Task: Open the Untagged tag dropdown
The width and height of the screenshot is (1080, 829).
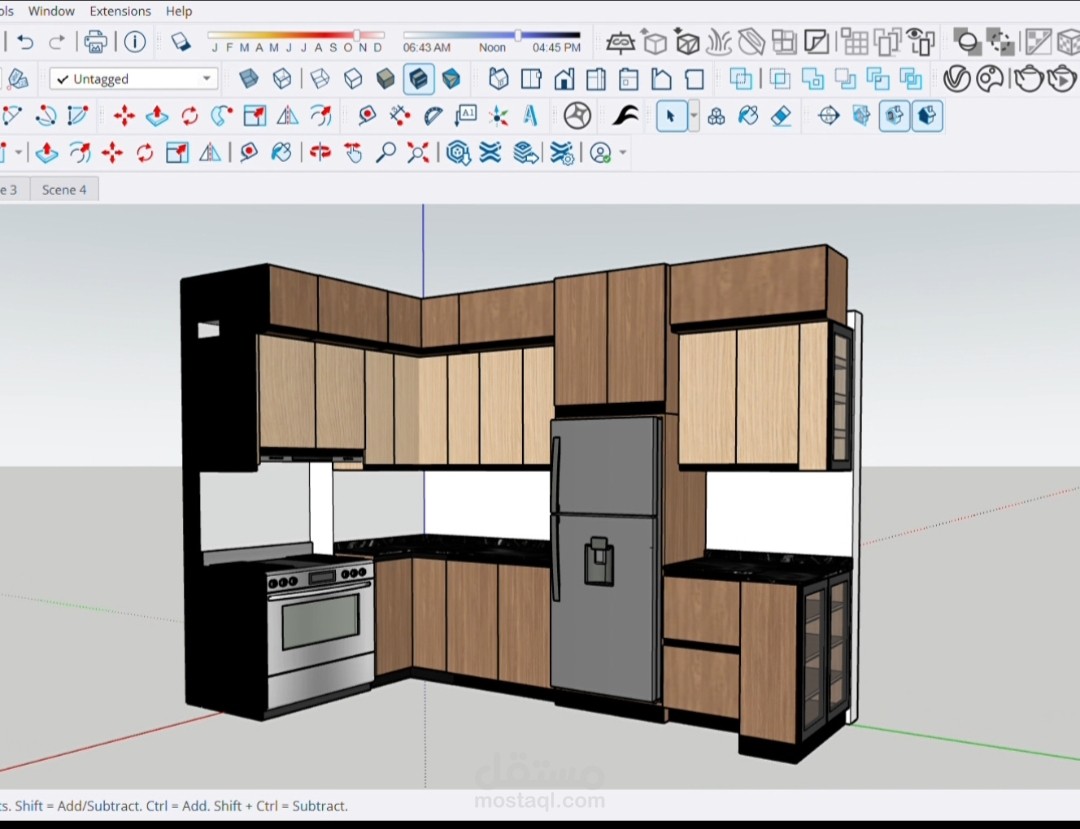Action: click(x=134, y=79)
